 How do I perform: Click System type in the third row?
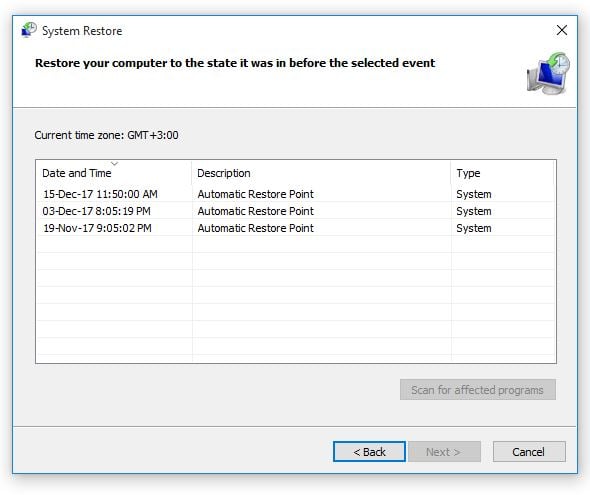[474, 228]
